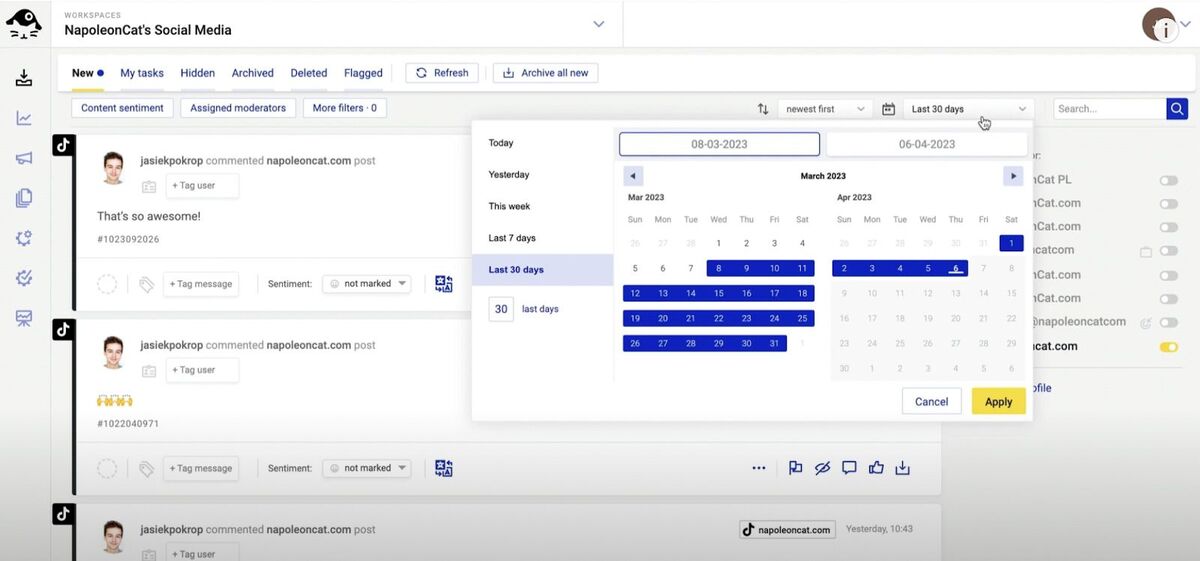Screen dimensions: 1200x561
Task: Open the megaphone Publish sidebar icon
Action: [x=24, y=158]
